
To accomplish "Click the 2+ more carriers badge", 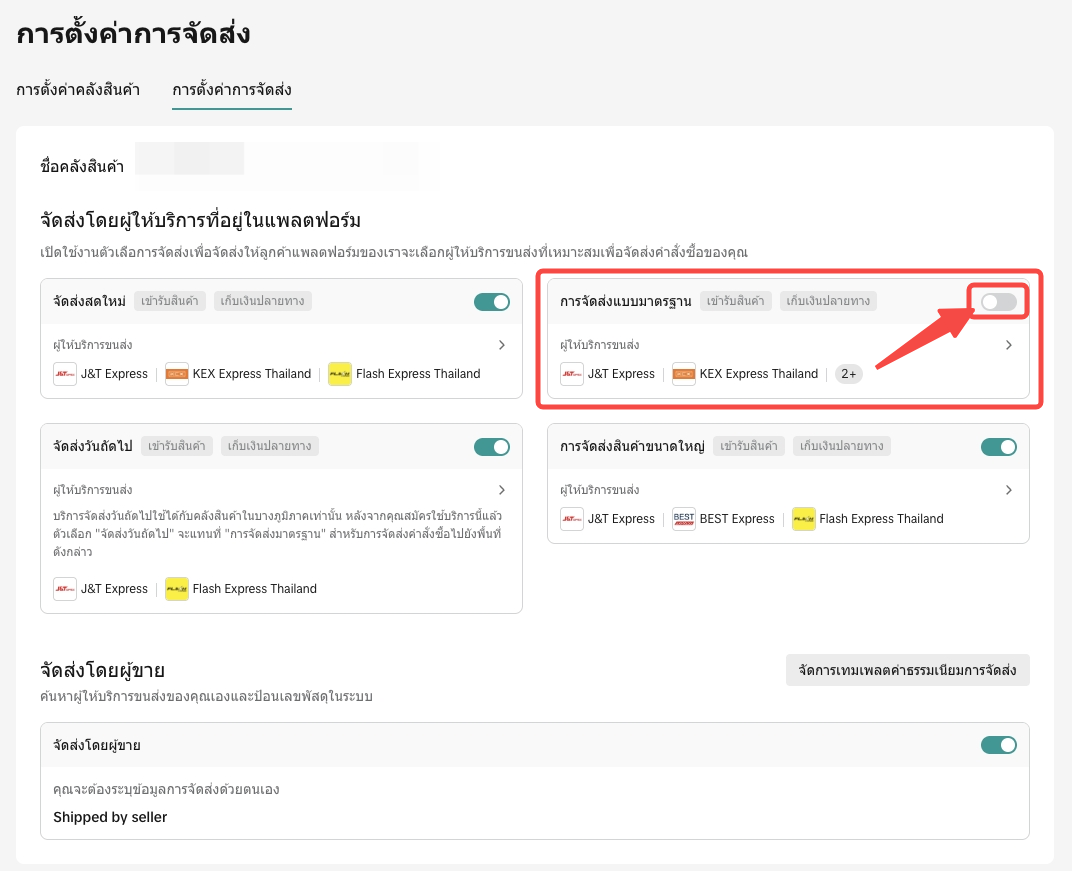I will pos(849,374).
